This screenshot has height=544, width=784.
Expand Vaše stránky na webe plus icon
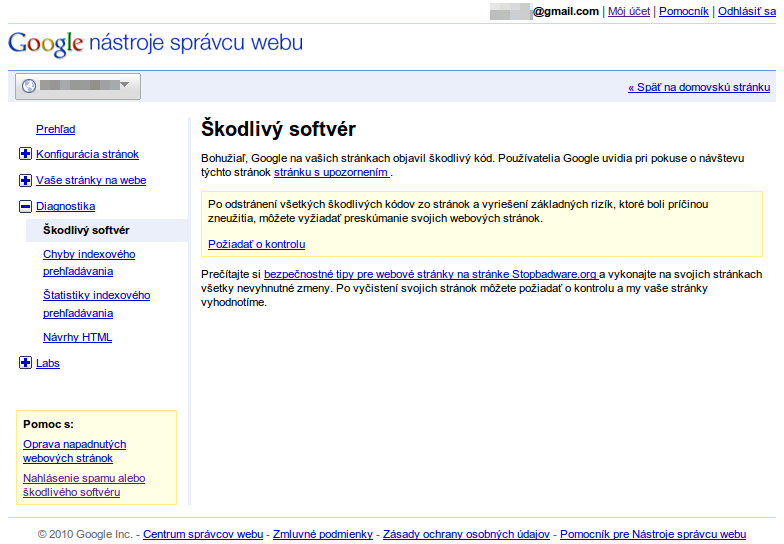tap(26, 180)
